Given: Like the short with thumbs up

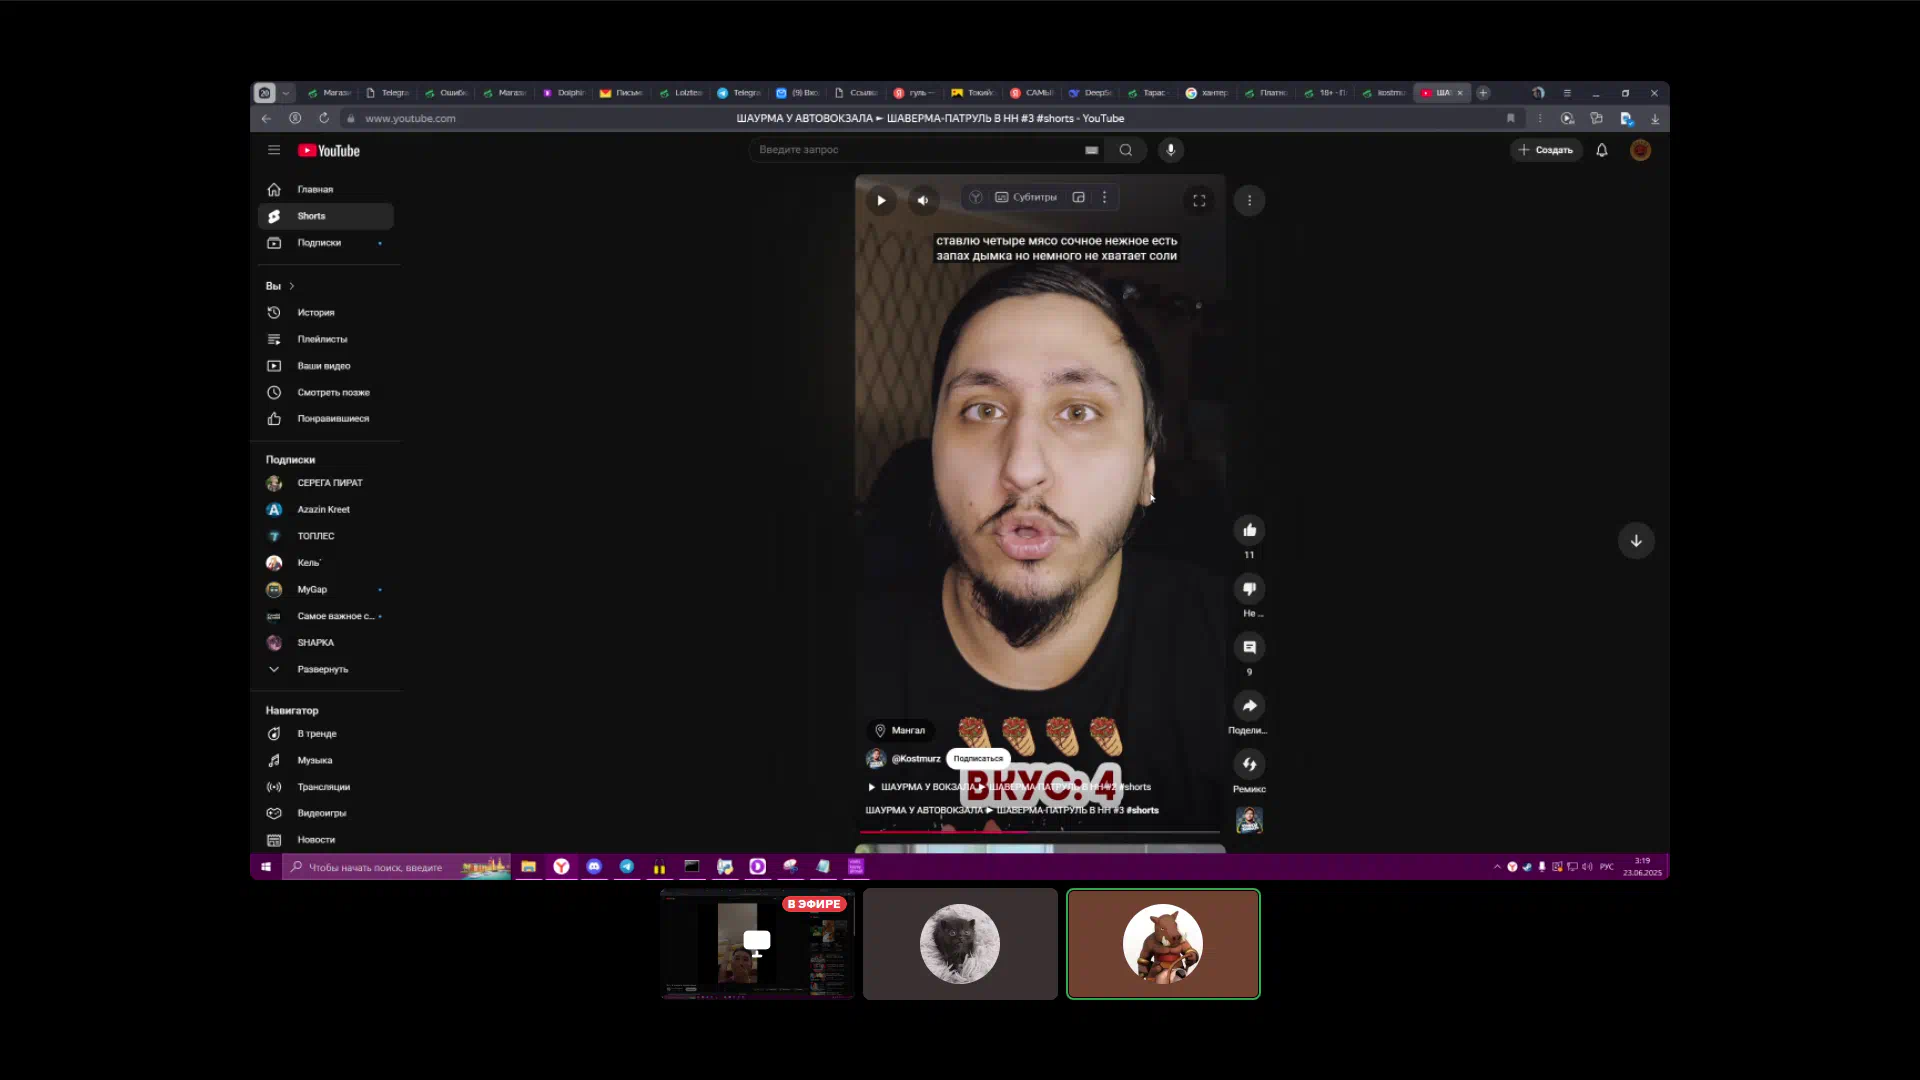Looking at the screenshot, I should pos(1249,530).
